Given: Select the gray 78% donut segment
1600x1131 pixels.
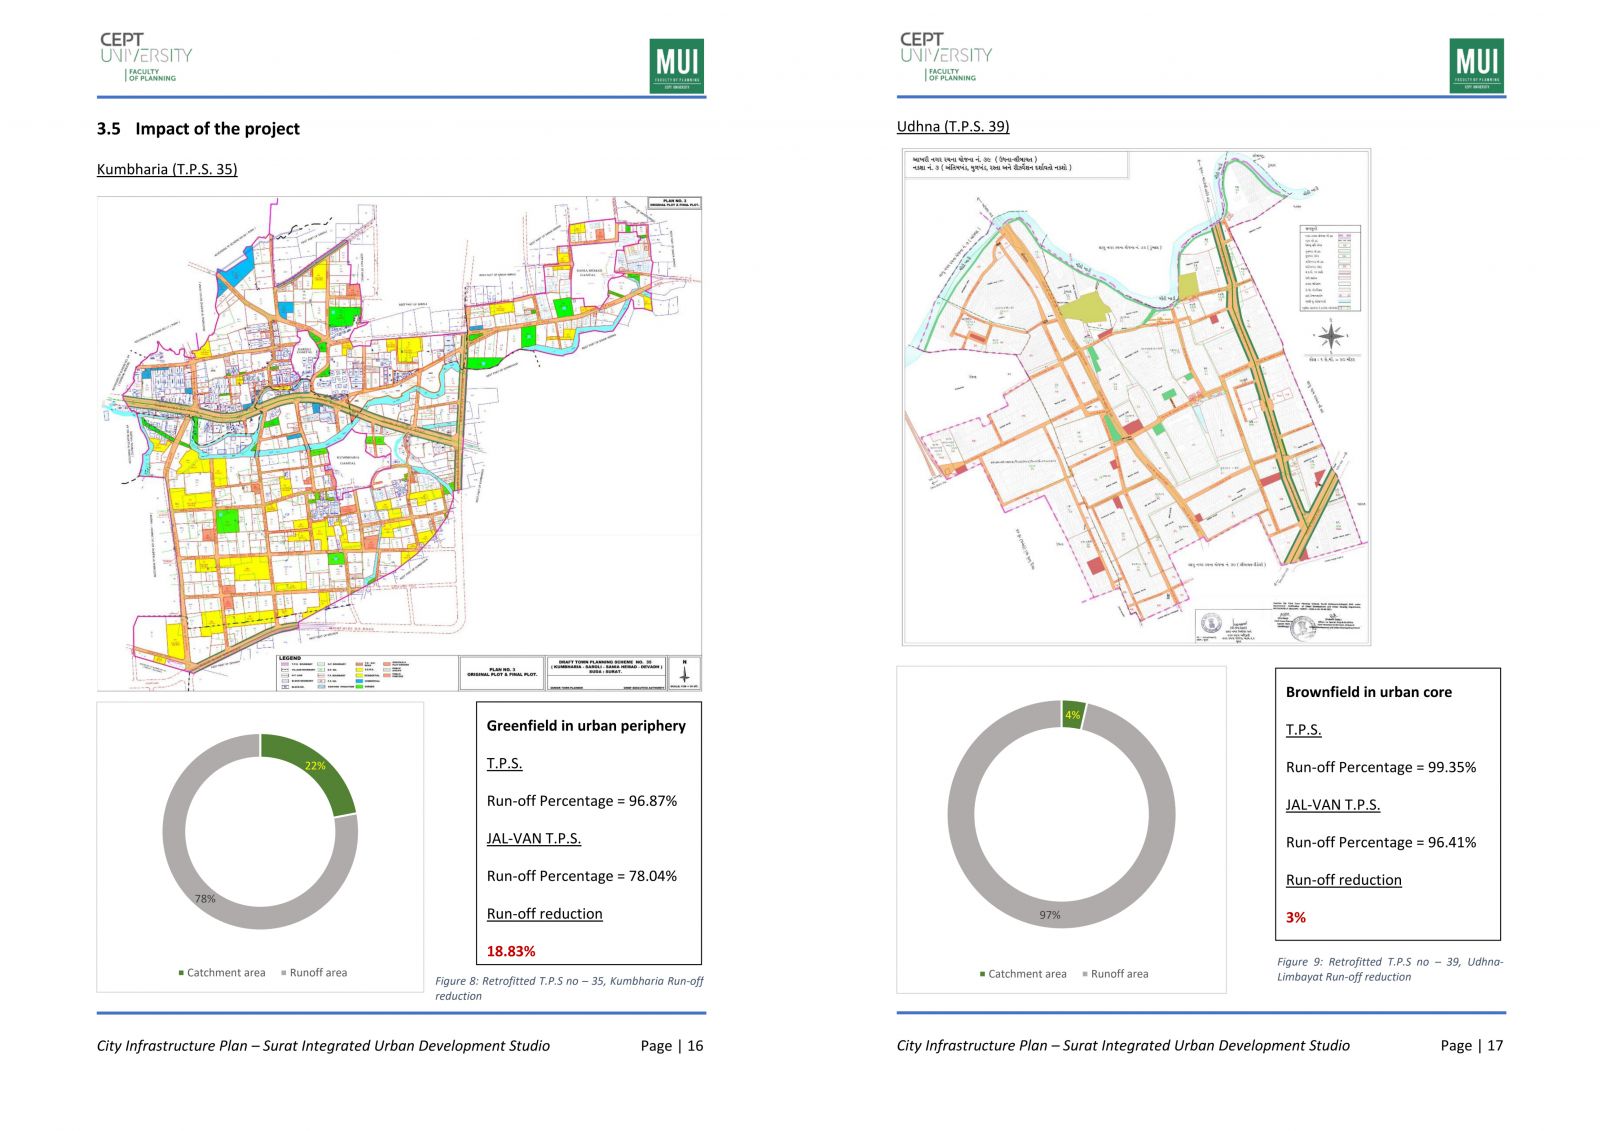Looking at the screenshot, I should click(205, 899).
